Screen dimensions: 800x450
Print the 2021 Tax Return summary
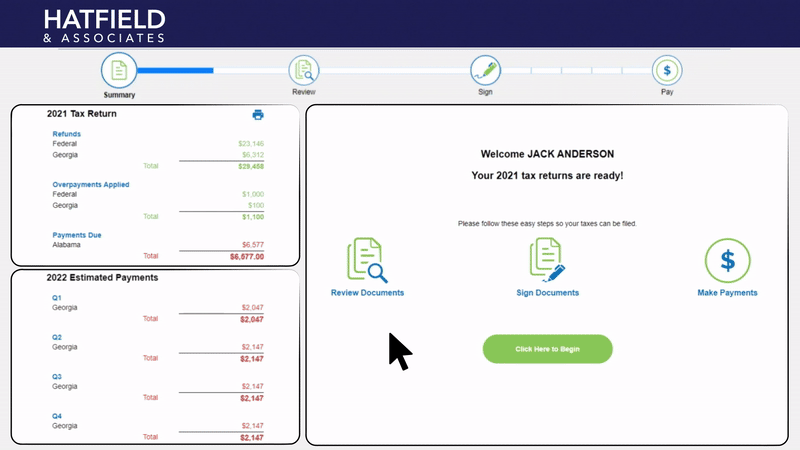tap(258, 115)
